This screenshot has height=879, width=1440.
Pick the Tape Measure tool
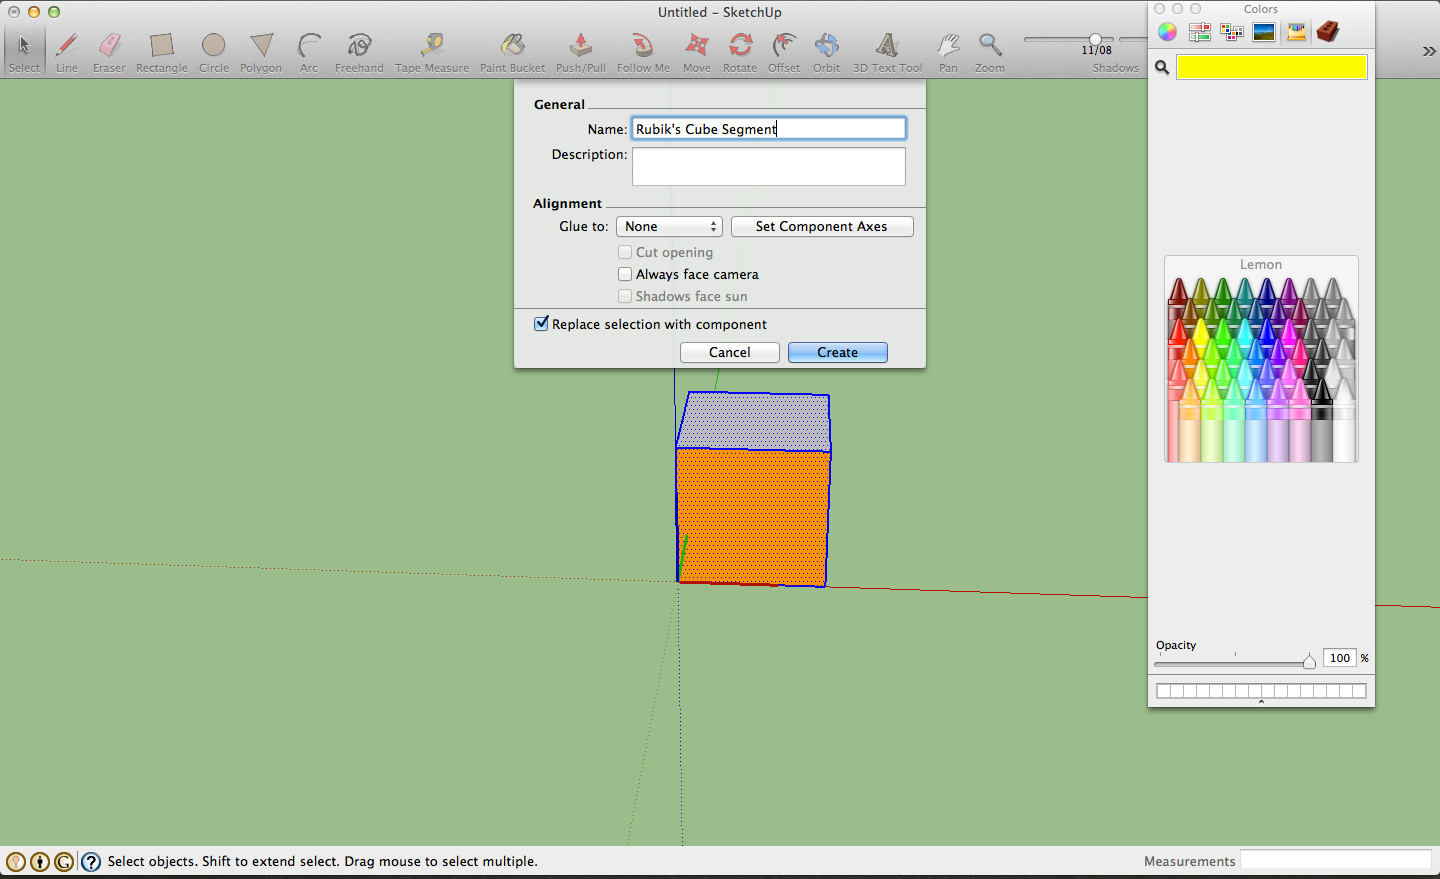tap(431, 45)
